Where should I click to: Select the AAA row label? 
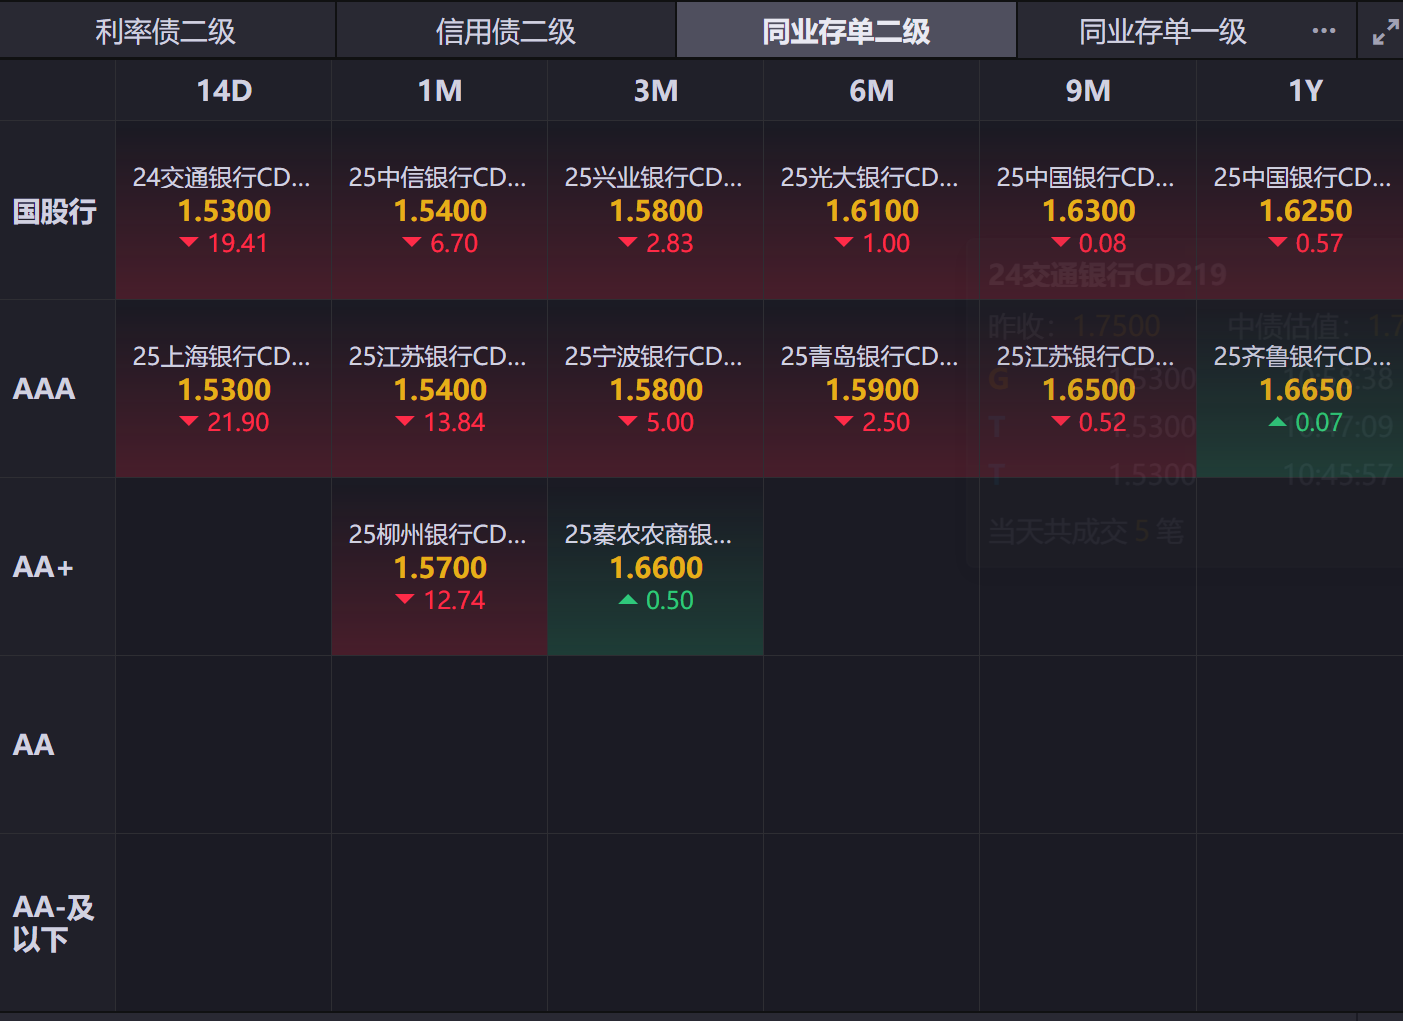coord(44,389)
